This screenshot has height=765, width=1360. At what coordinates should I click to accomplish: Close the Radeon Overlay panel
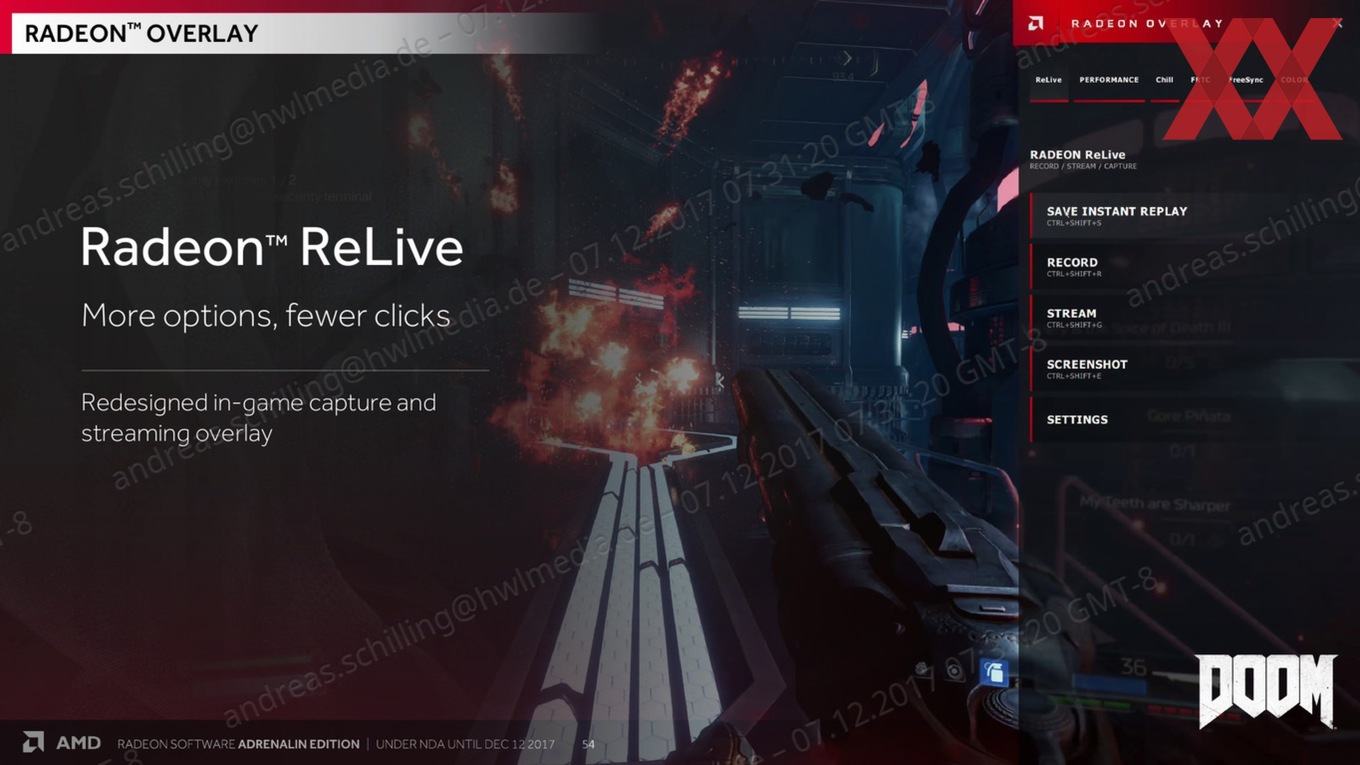coord(1338,23)
